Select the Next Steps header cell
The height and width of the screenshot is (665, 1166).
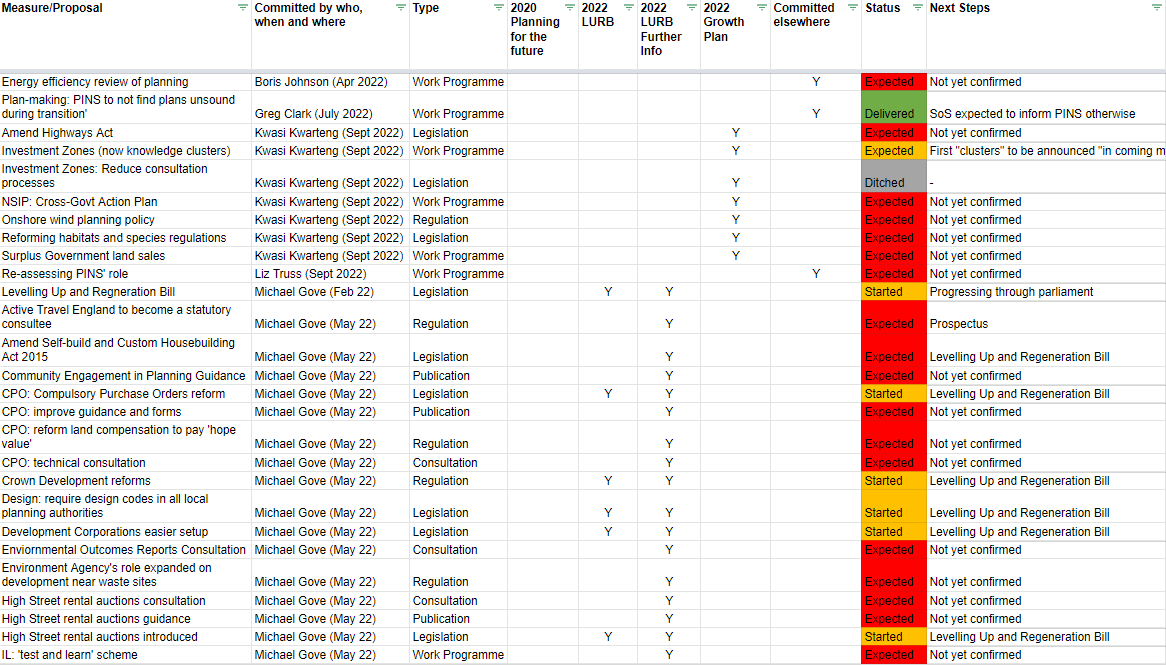[1046, 35]
